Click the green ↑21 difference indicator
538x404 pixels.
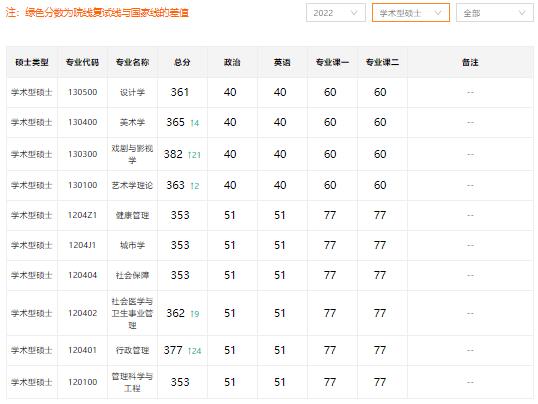pos(194,155)
